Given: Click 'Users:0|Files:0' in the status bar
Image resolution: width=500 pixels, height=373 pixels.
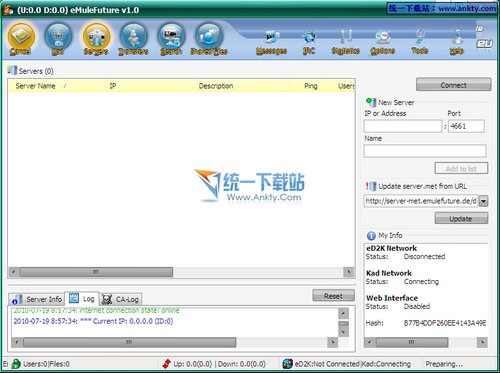Looking at the screenshot, I should pyautogui.click(x=46, y=364).
